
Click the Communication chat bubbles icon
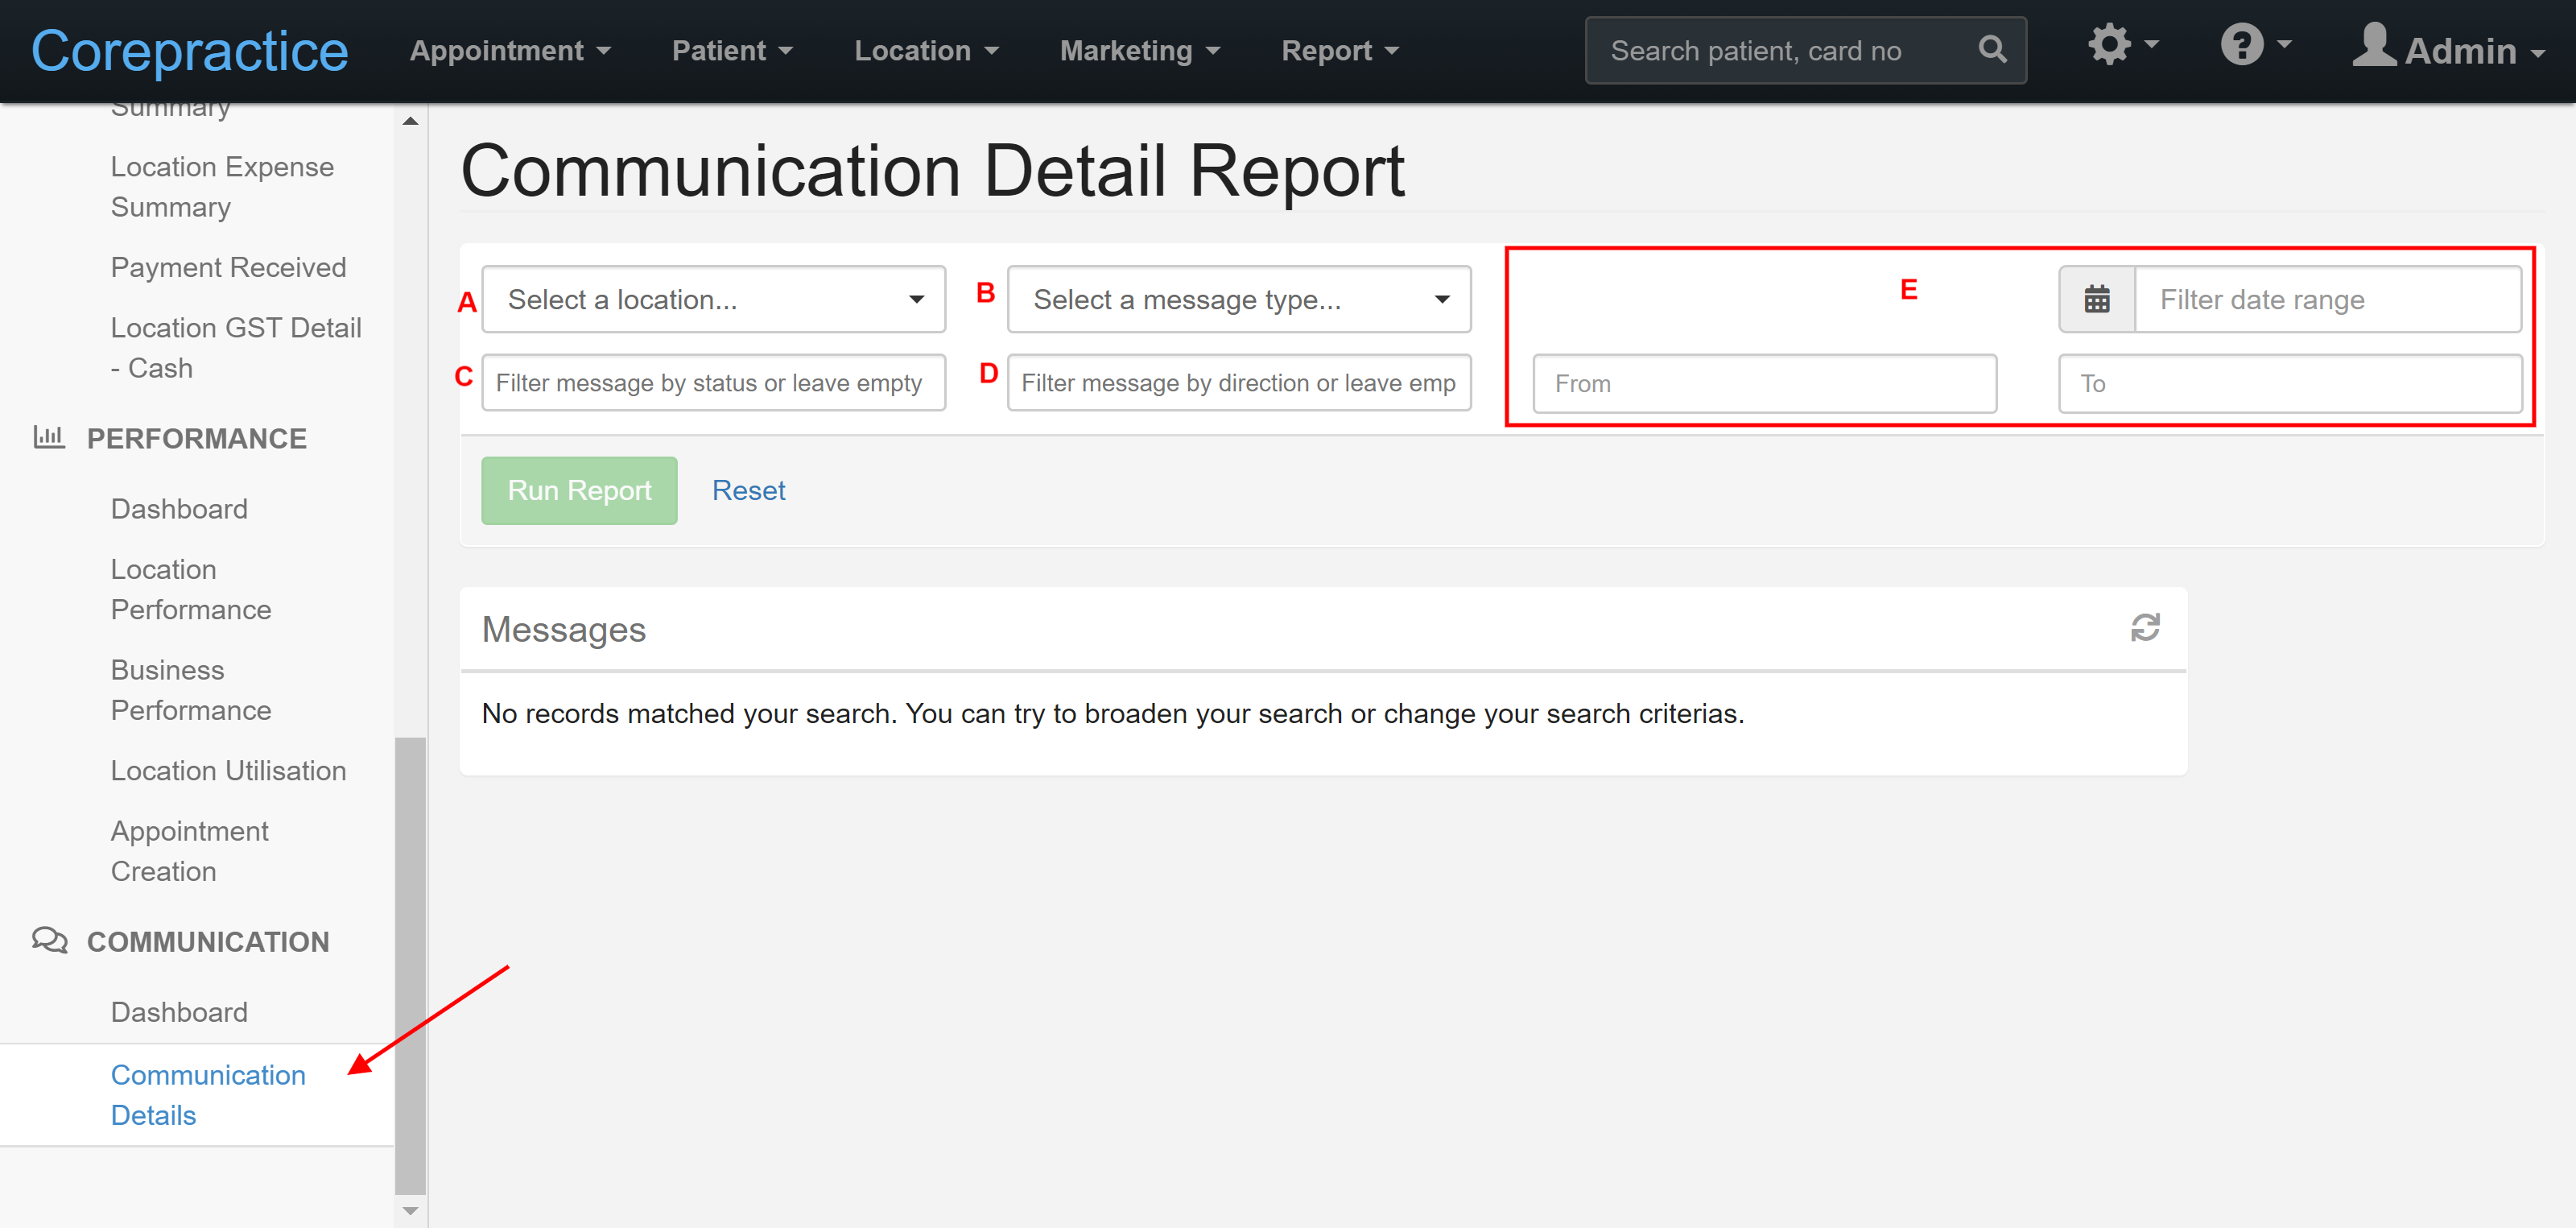49,940
